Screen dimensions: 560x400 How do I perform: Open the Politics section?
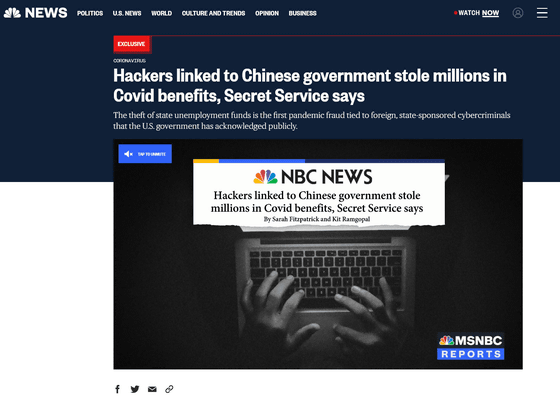pyautogui.click(x=90, y=13)
